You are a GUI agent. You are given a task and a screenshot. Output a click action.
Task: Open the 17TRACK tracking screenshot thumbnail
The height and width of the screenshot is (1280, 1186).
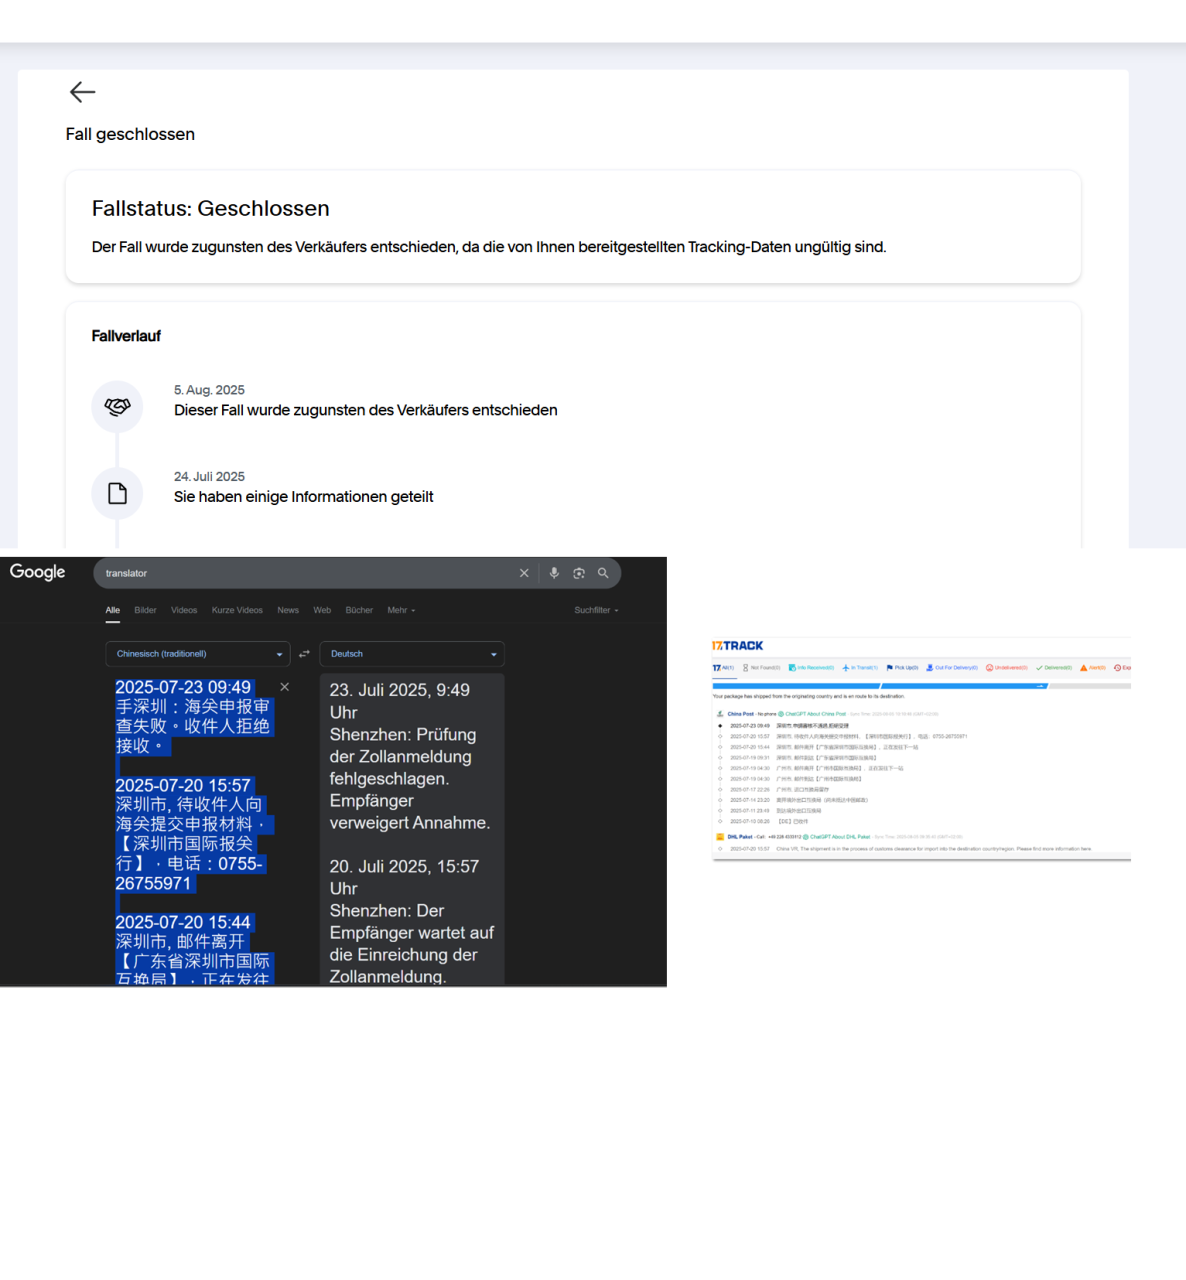click(921, 750)
